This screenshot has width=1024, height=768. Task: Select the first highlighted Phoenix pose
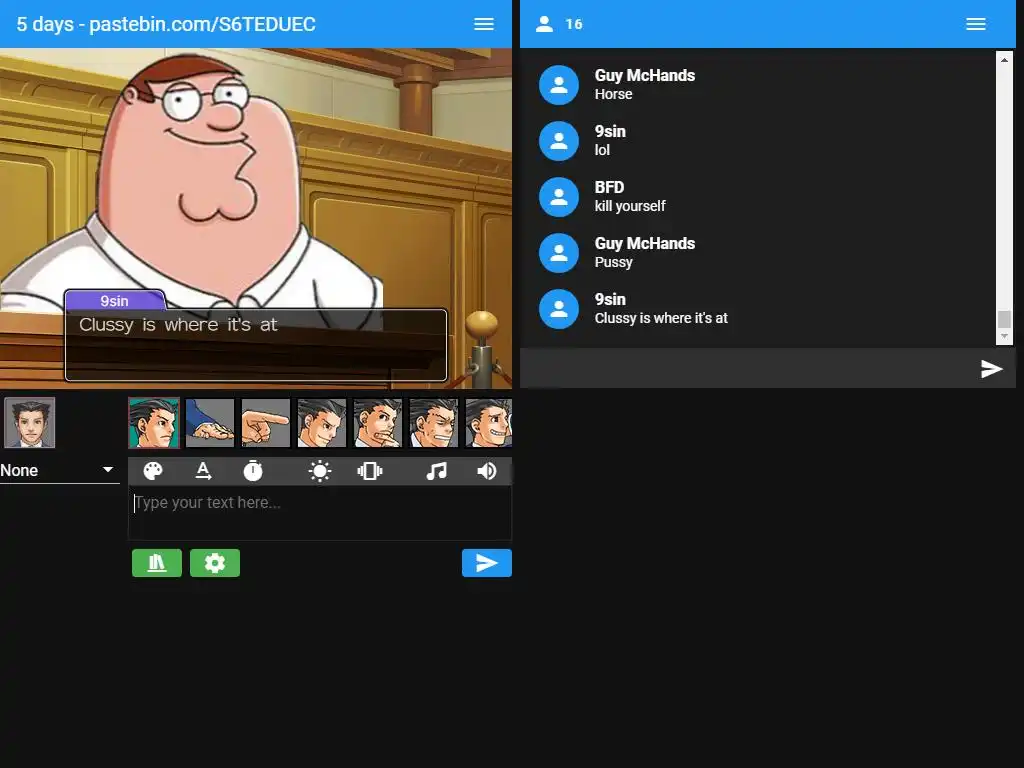click(x=153, y=423)
